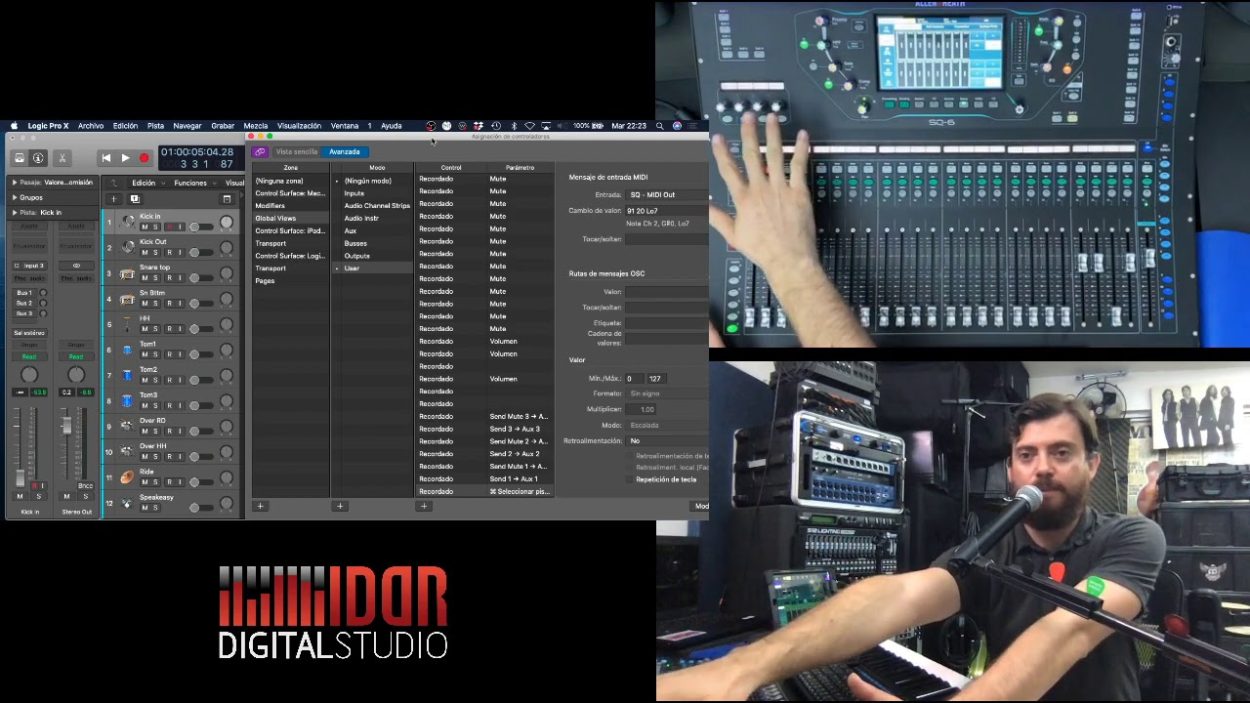Click the purple MIDI learn icon in Asignación de controladores
1250x703 pixels.
click(259, 151)
